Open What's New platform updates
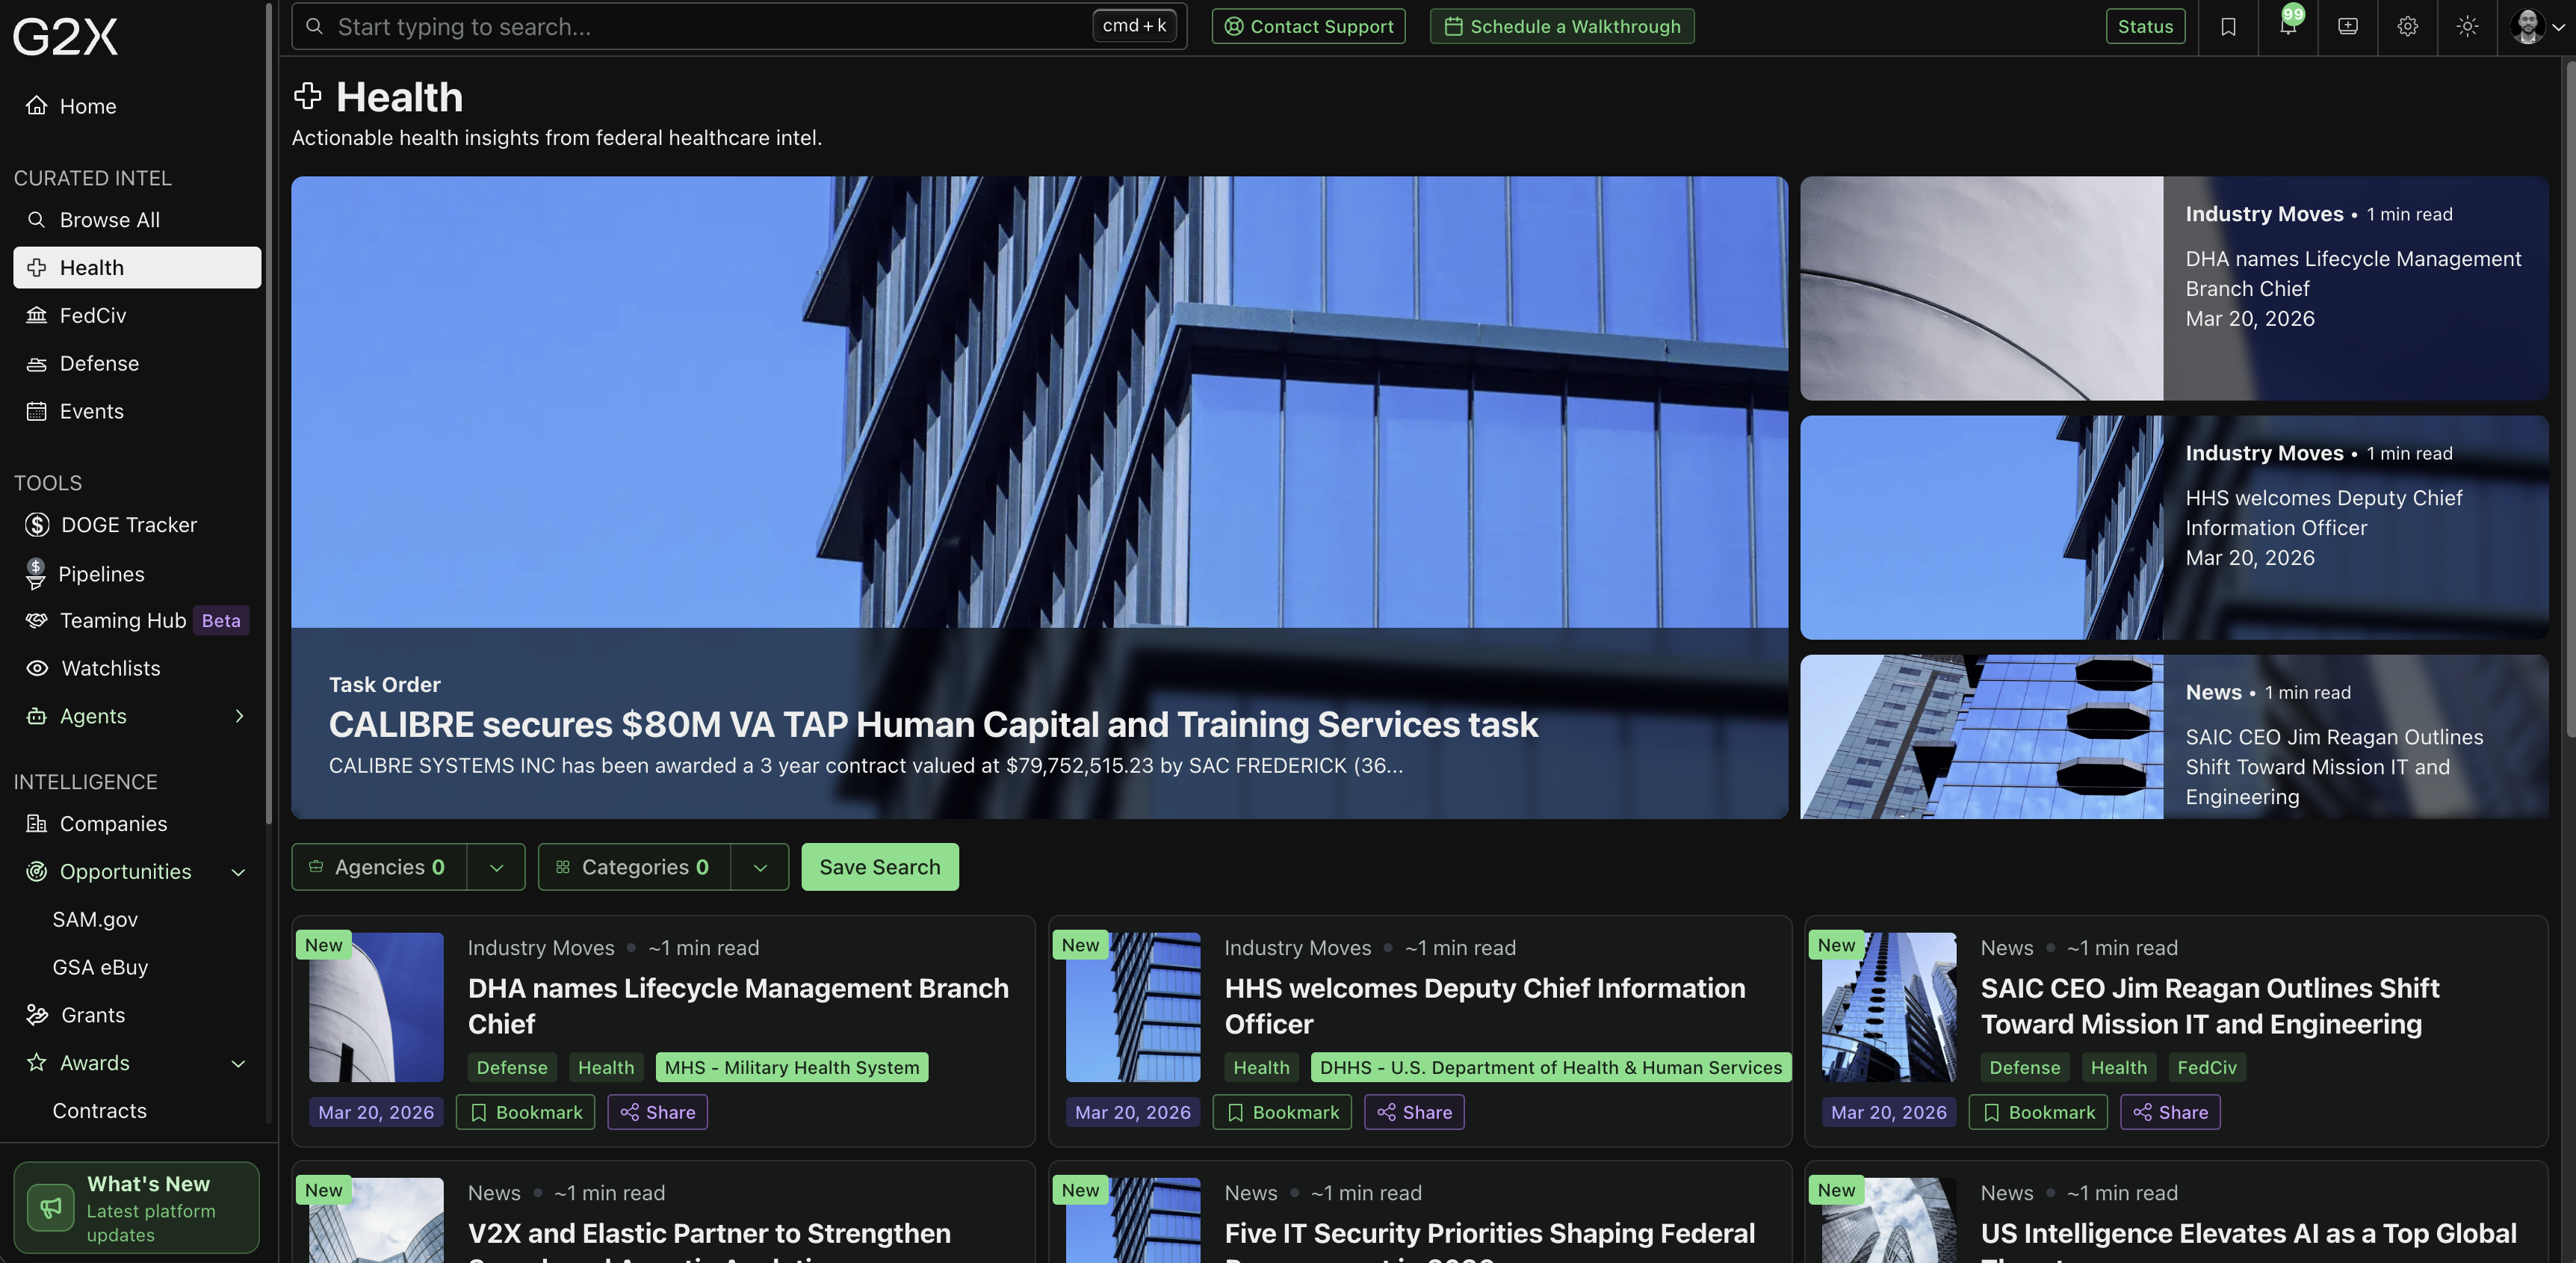 [x=136, y=1208]
